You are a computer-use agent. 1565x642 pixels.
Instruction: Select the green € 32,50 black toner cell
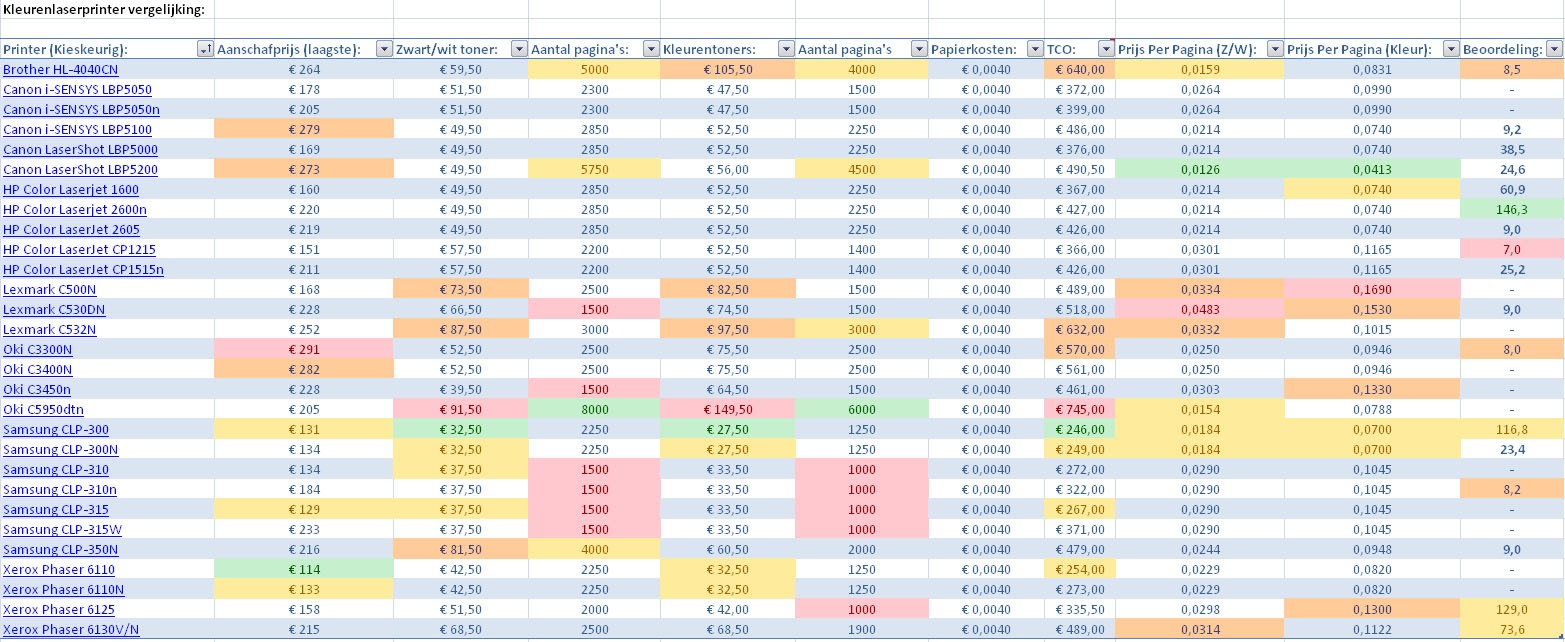(x=461, y=430)
